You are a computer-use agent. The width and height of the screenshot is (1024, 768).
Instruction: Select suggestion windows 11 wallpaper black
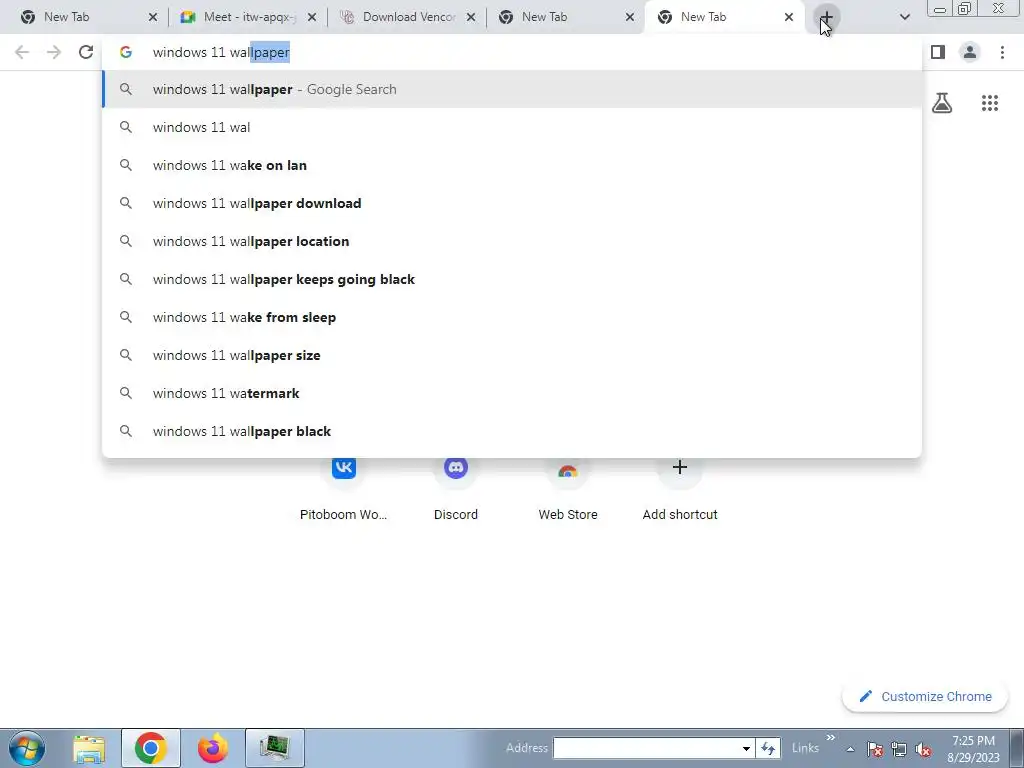(x=512, y=431)
